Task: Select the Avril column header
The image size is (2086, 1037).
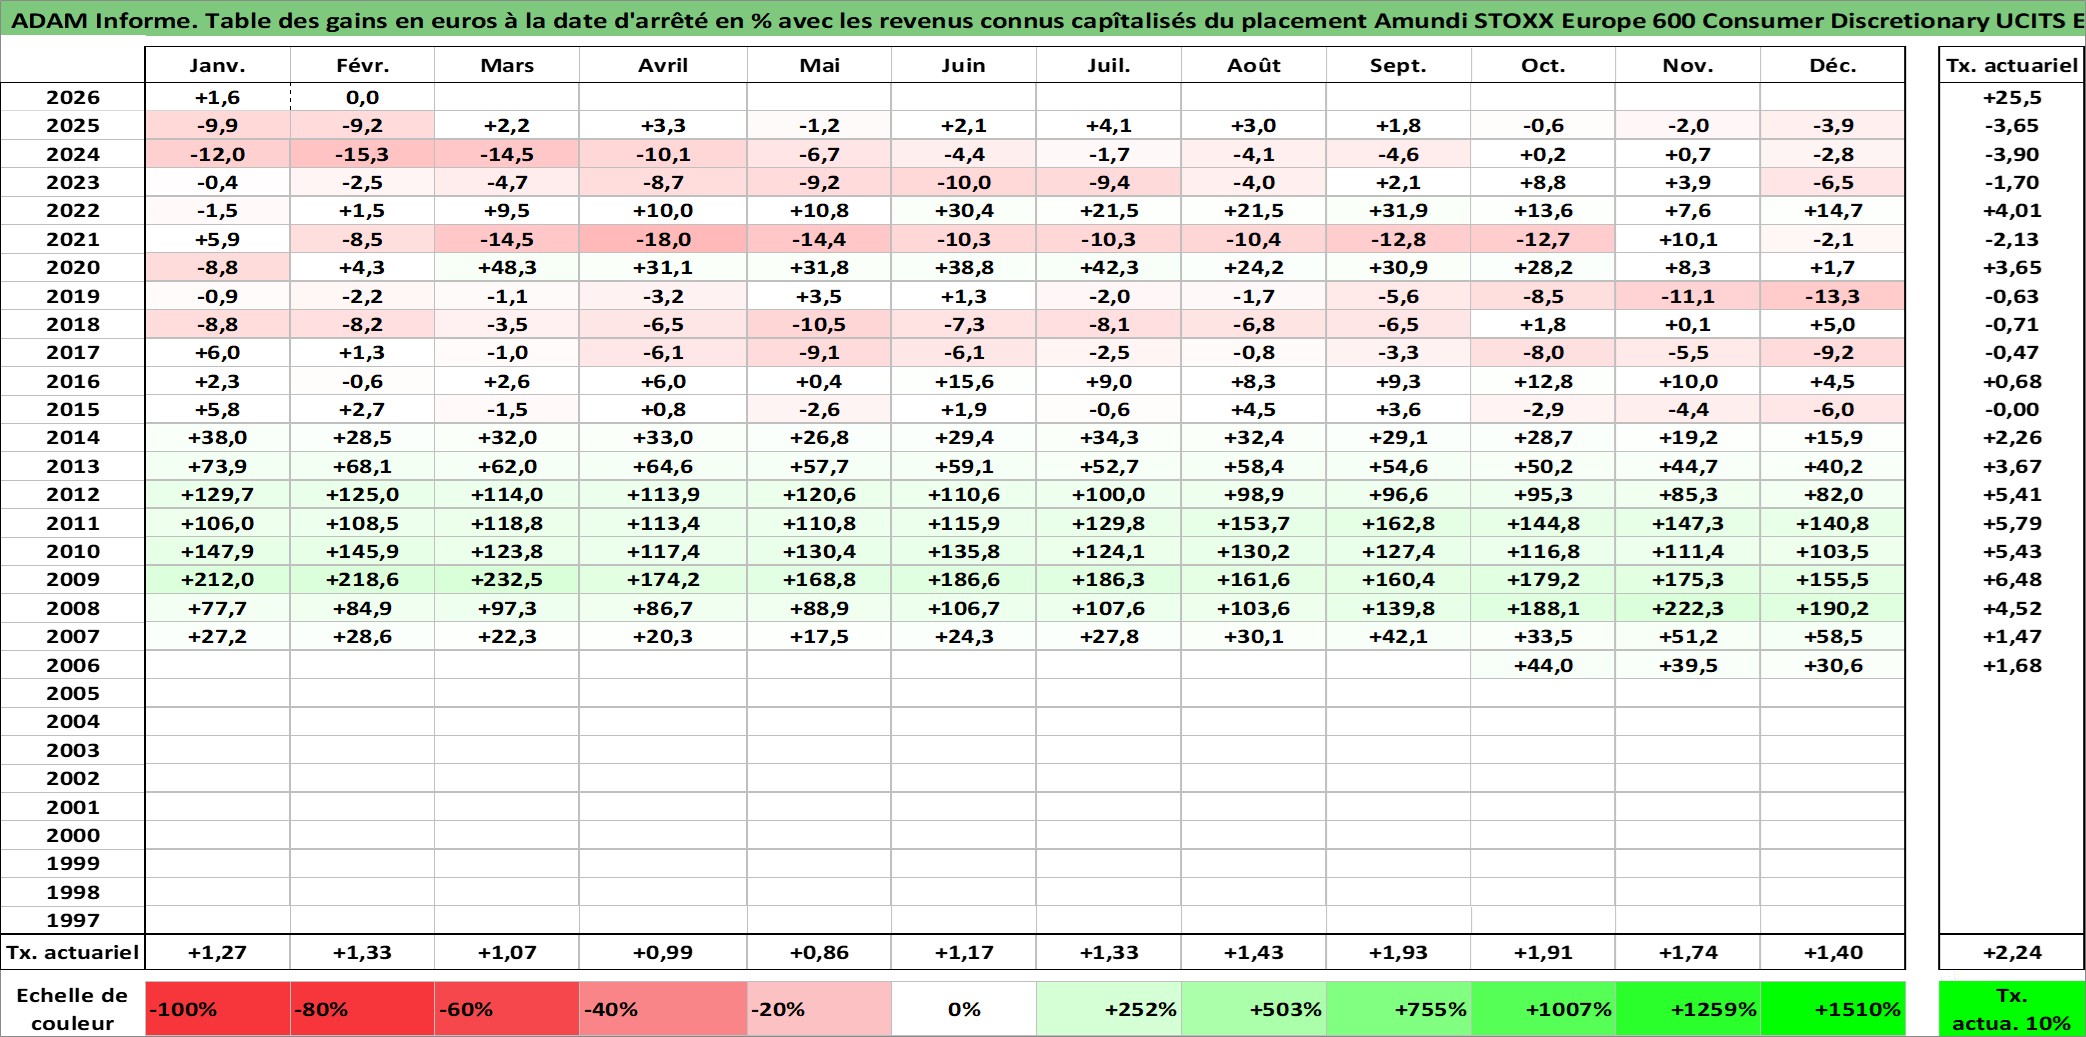Action: click(x=663, y=65)
